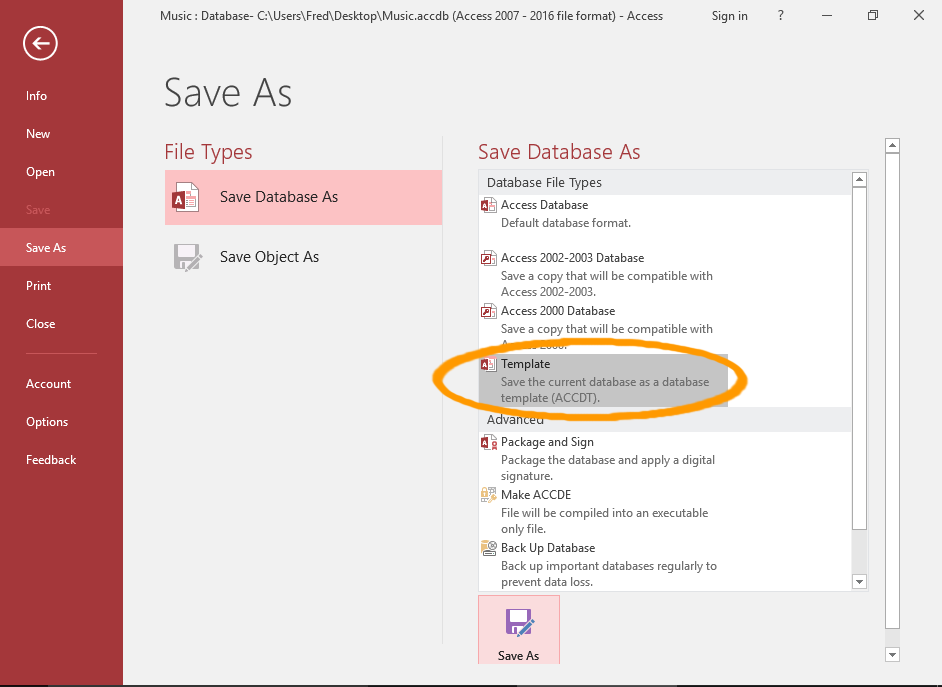Click the Back Up Database icon

point(488,548)
